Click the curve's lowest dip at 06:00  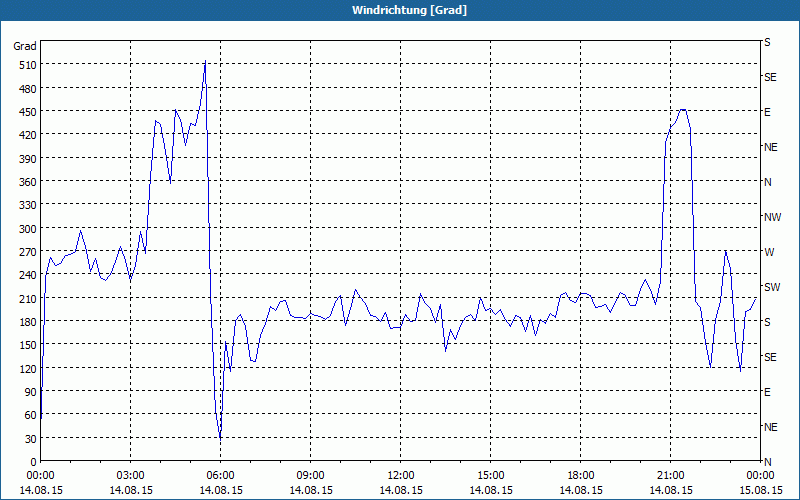pos(220,438)
